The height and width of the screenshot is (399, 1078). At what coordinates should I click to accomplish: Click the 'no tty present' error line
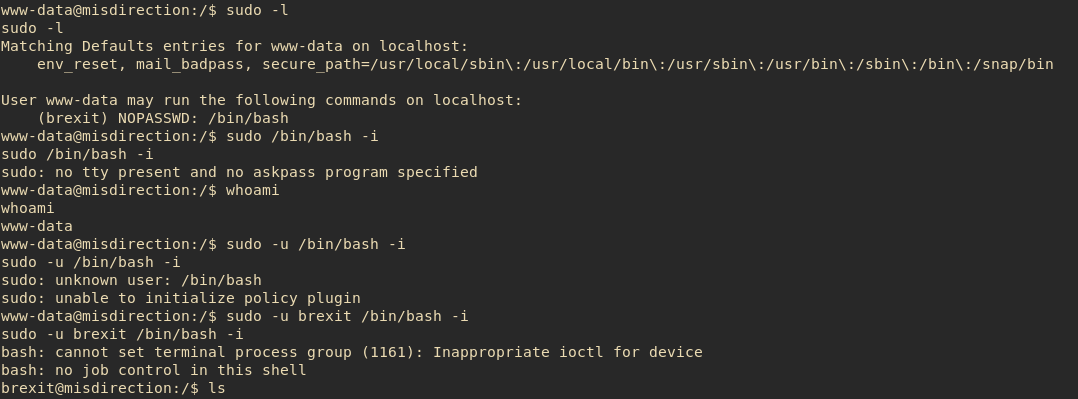(x=239, y=172)
